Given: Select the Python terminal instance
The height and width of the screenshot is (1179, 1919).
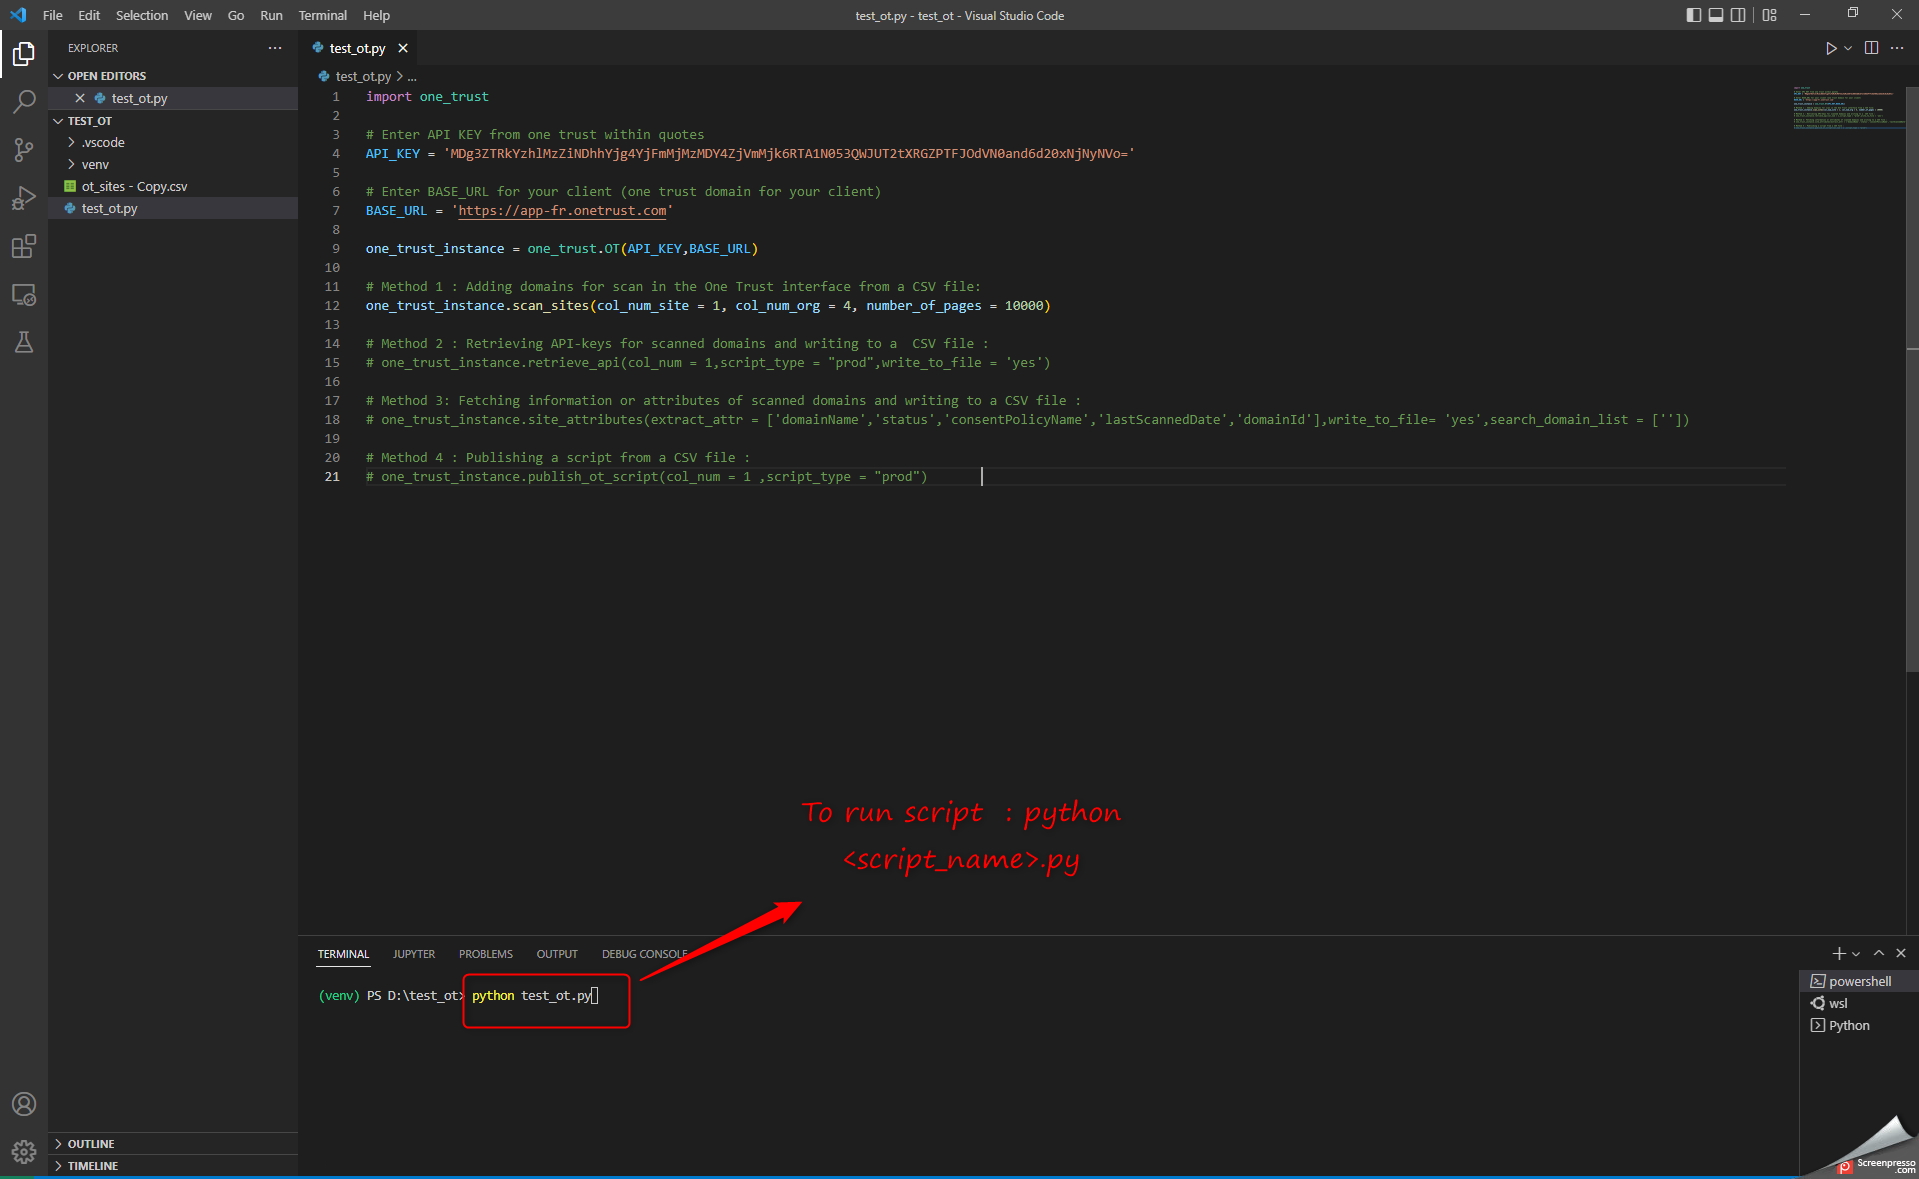Looking at the screenshot, I should point(1858,1025).
